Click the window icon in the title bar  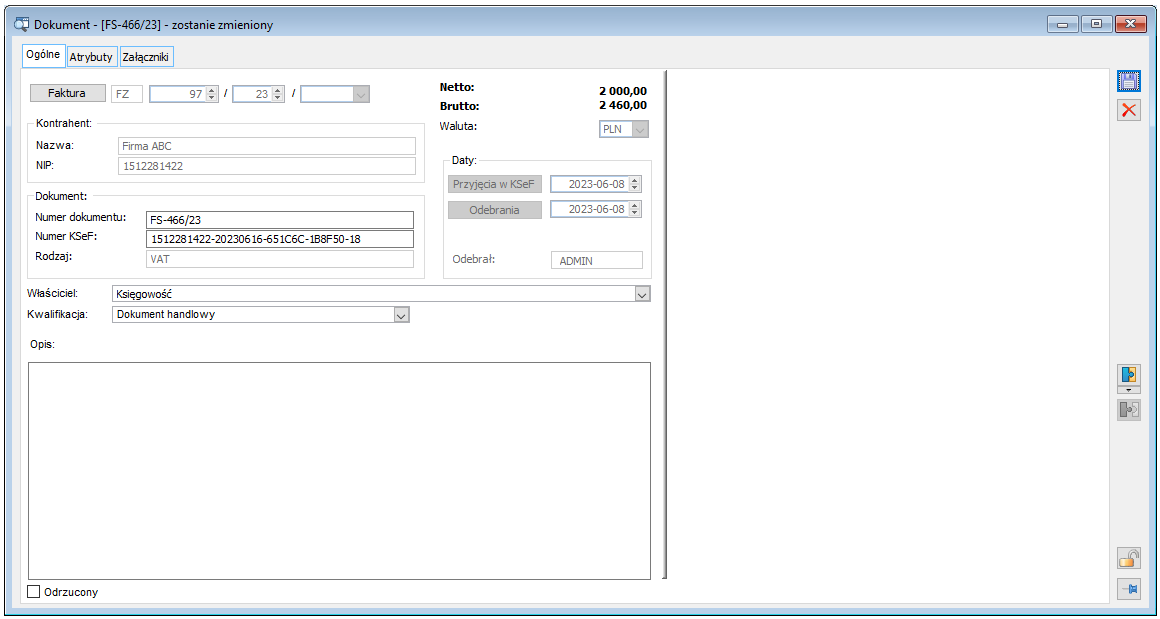coord(22,24)
